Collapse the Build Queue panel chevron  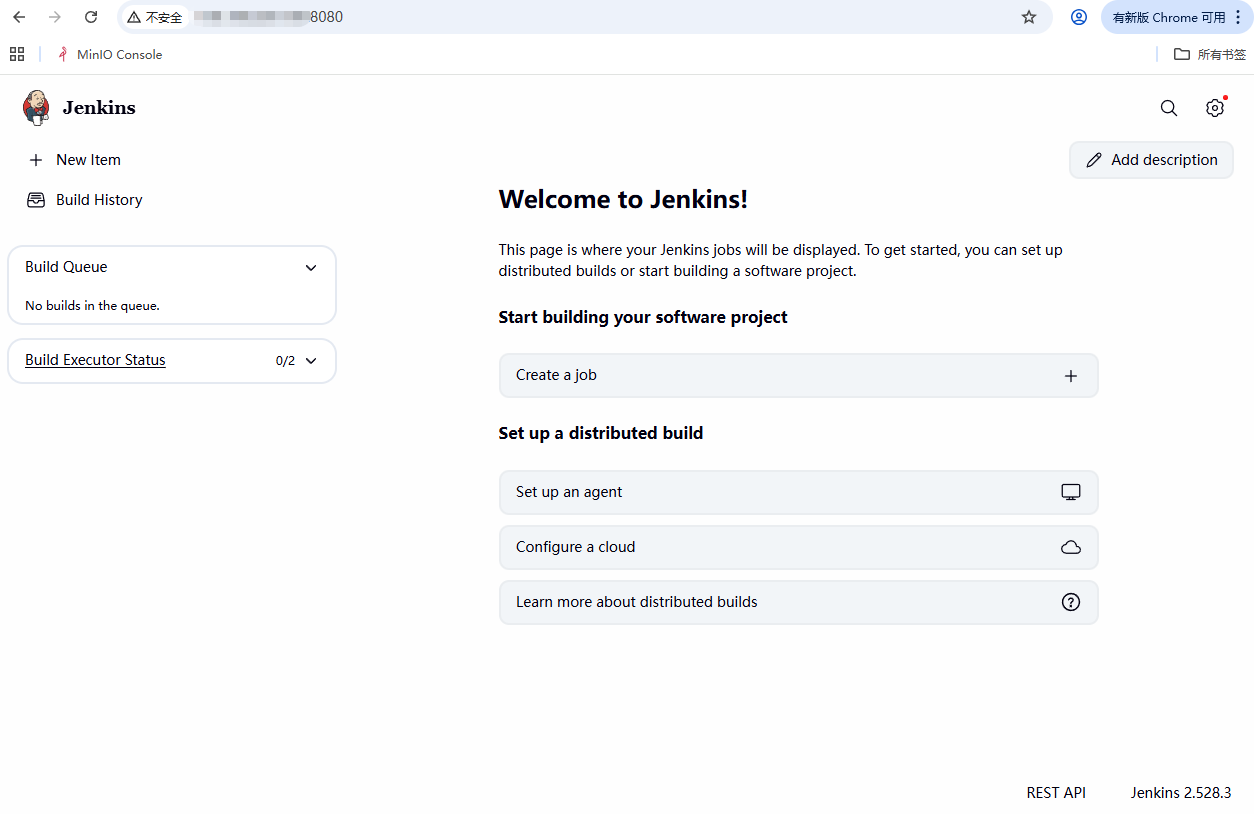tap(311, 268)
